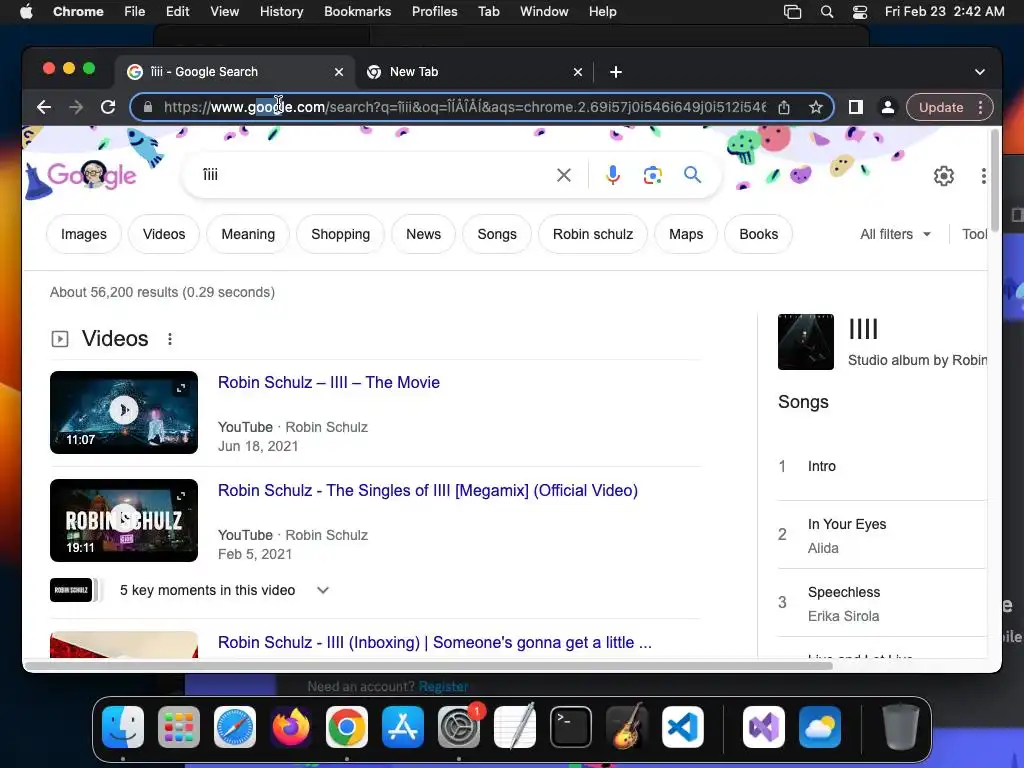
Task: Select the Meaning filter chip
Action: point(248,234)
